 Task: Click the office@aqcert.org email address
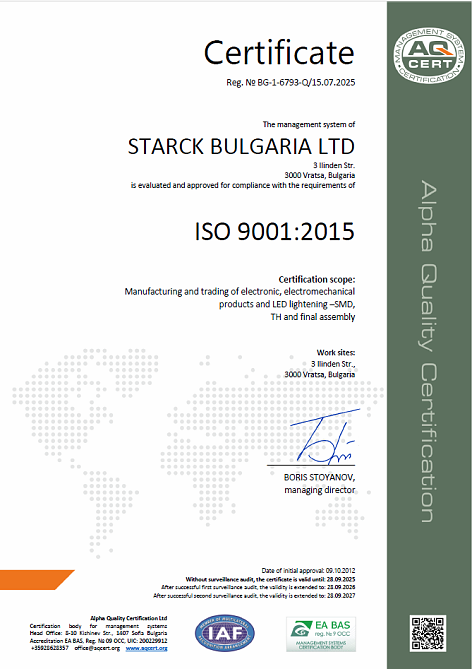(97, 648)
